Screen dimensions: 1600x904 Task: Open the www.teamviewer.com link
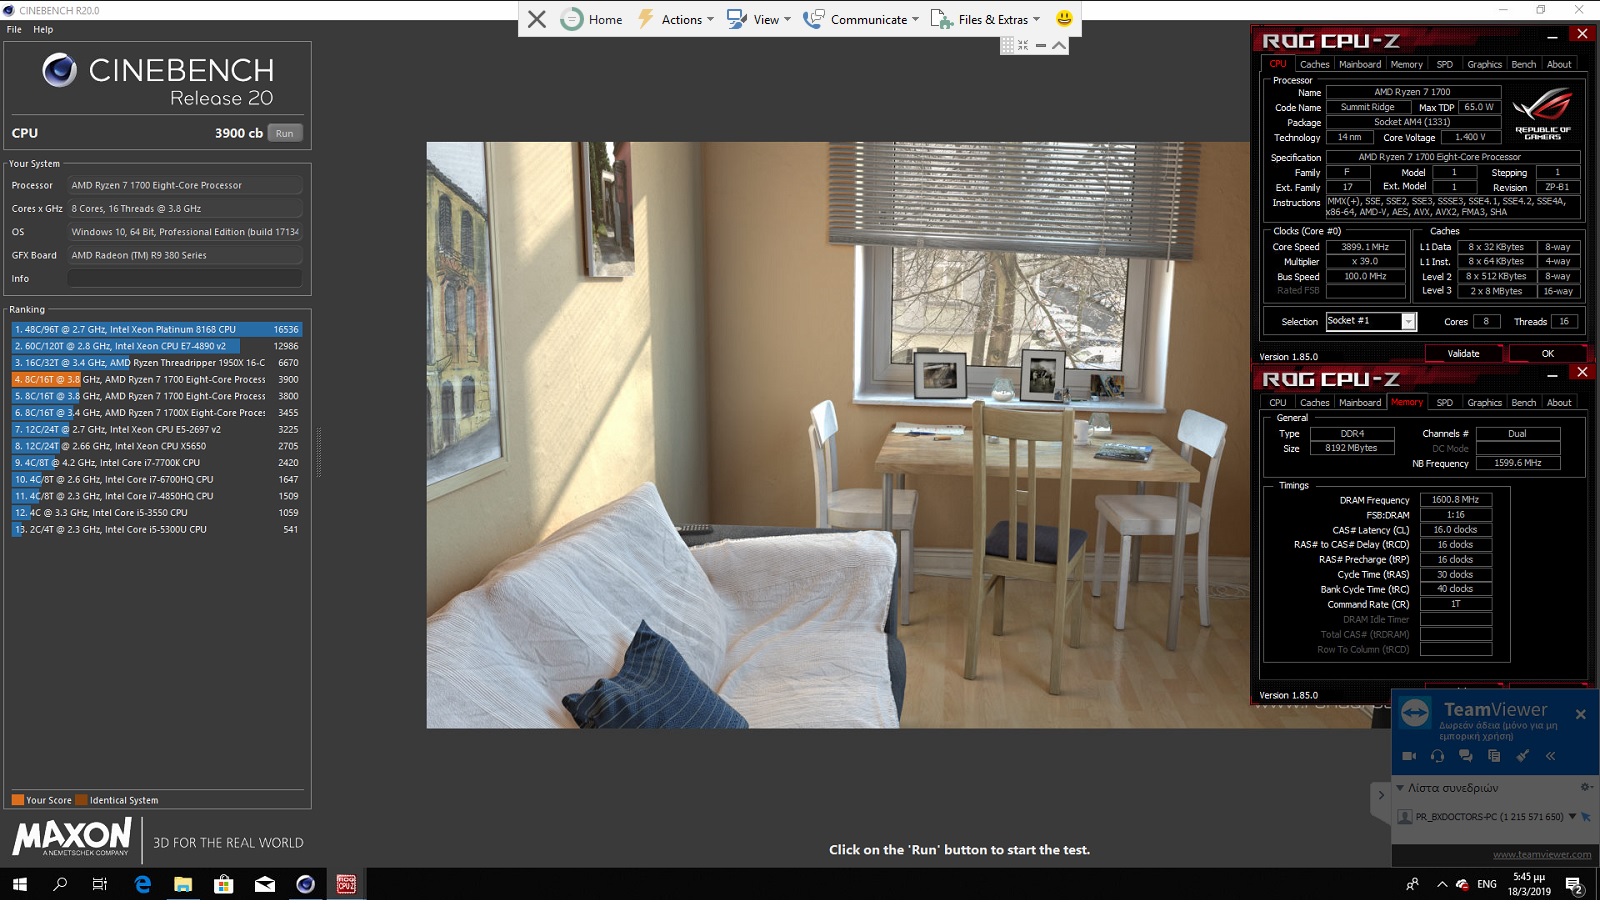(1542, 854)
